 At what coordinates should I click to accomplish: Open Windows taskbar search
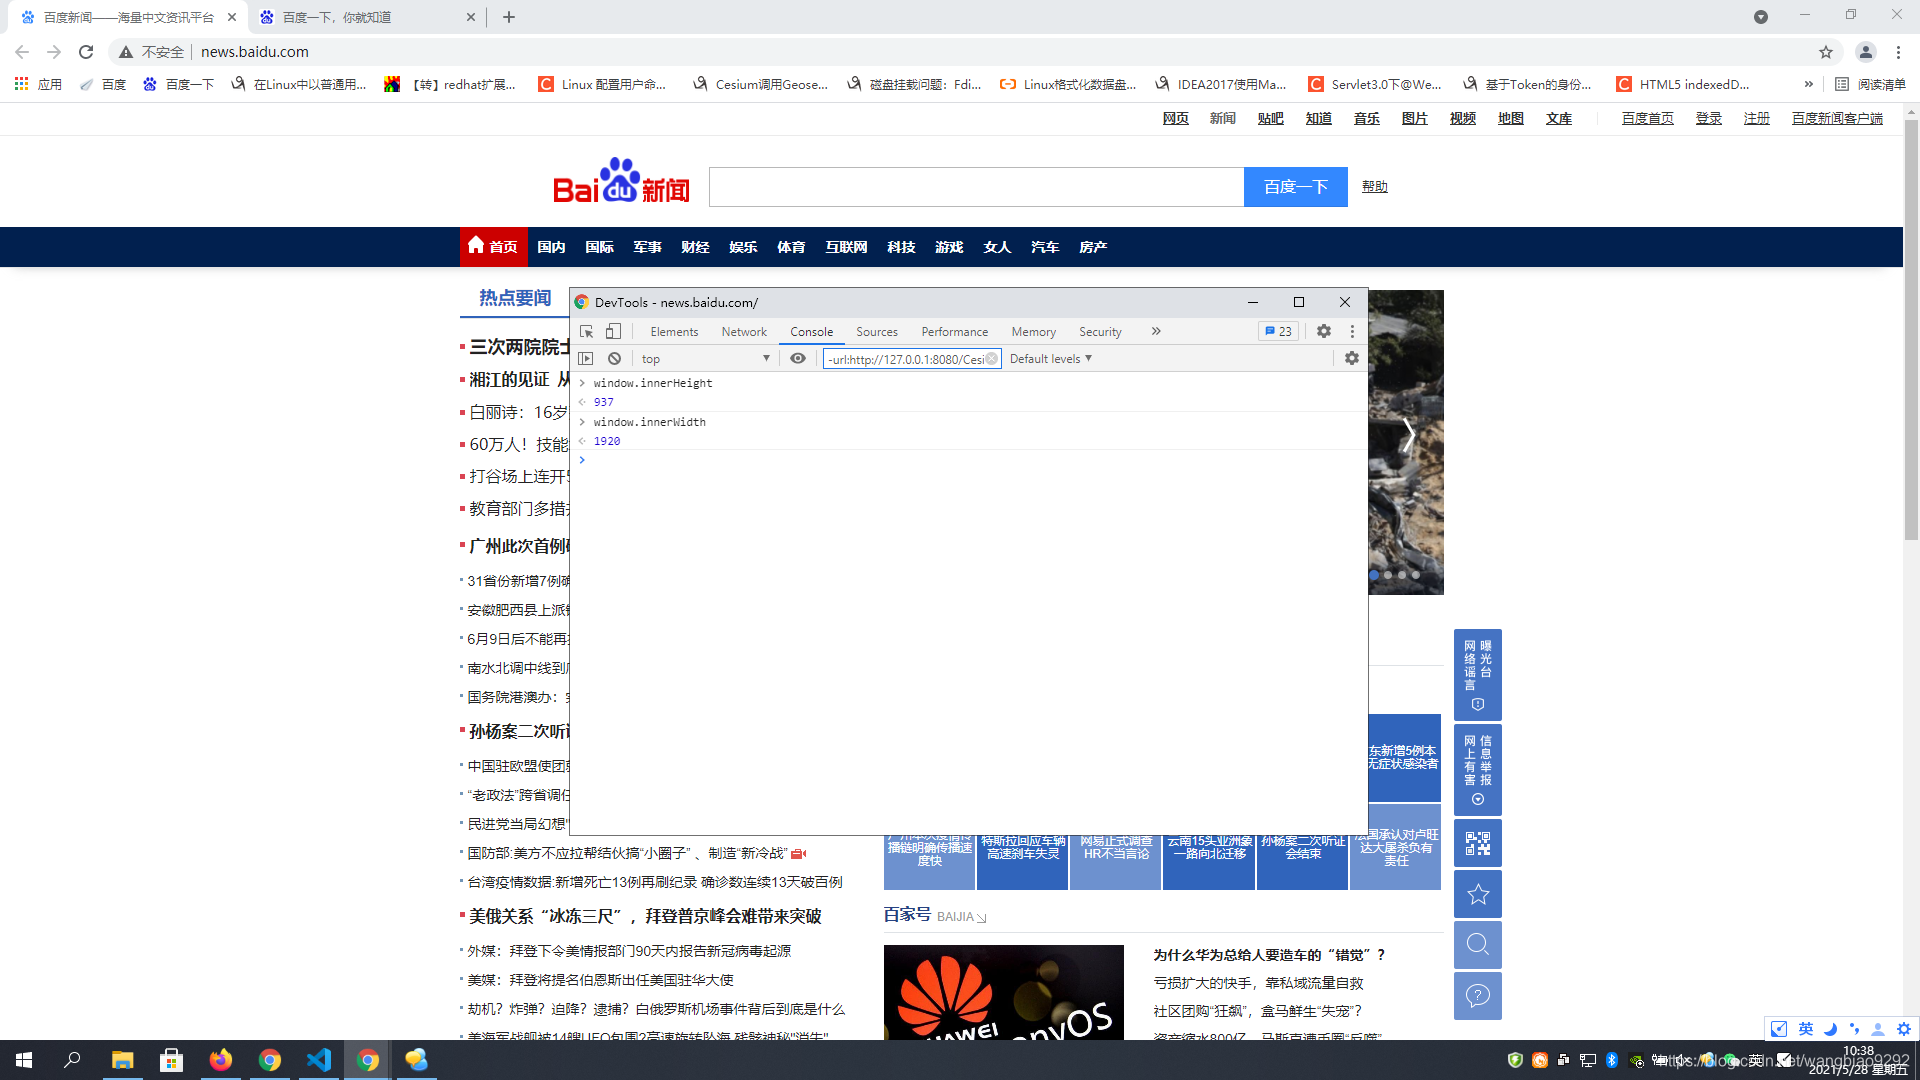(72, 1060)
